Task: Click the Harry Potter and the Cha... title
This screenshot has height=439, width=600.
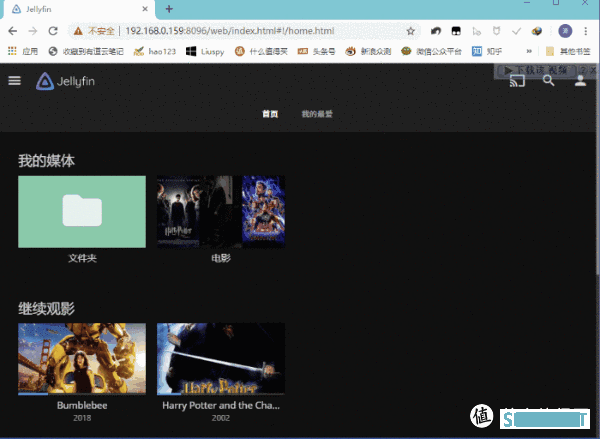Action: (221, 405)
